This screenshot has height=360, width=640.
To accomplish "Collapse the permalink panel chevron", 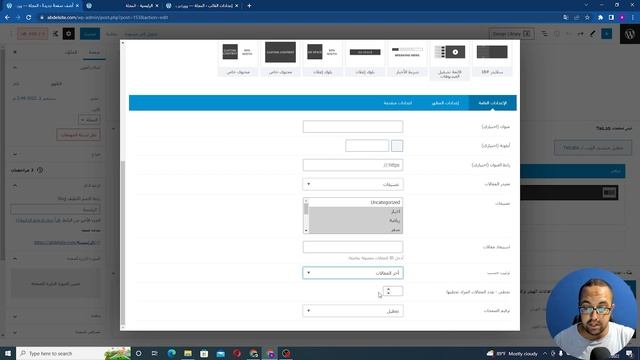I will [15, 186].
